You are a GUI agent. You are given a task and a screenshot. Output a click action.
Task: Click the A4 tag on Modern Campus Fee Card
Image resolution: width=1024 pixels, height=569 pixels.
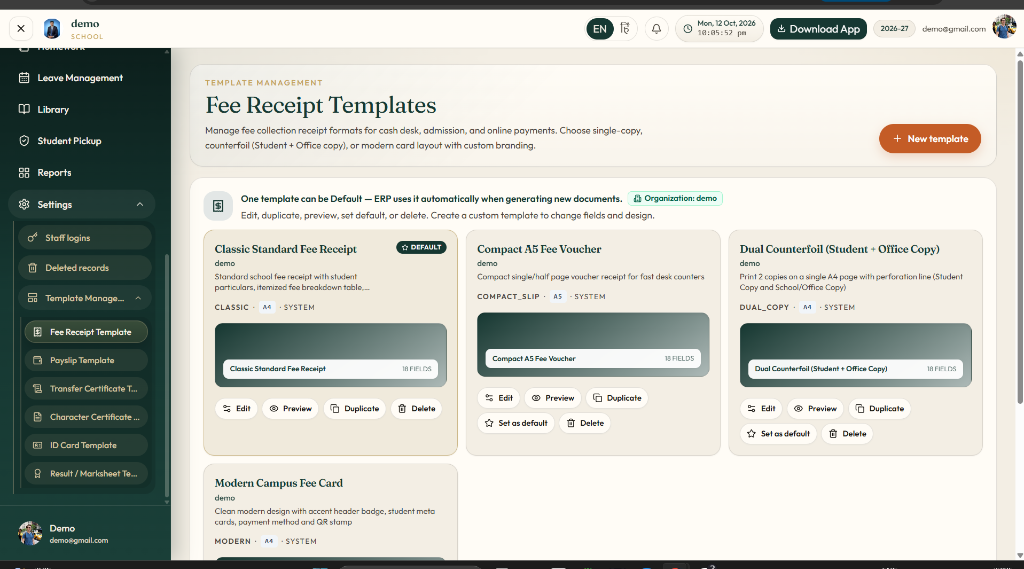pyautogui.click(x=268, y=542)
